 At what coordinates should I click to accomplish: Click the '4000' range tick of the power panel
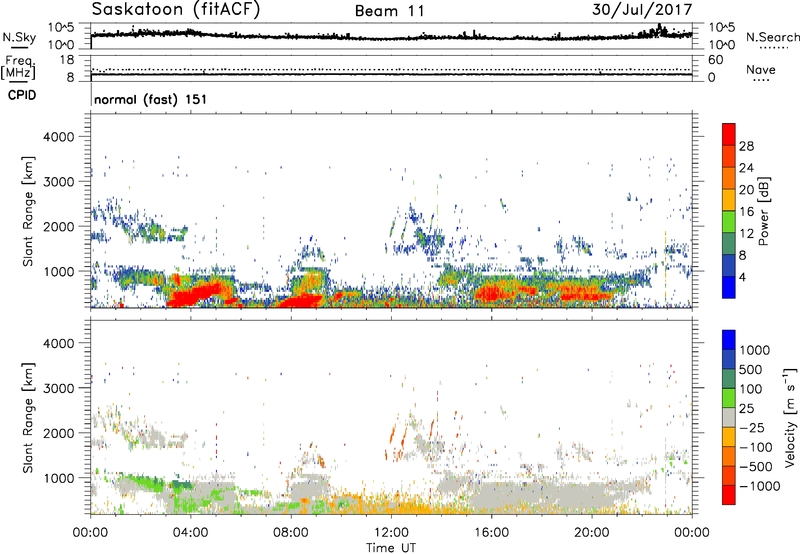coord(58,137)
